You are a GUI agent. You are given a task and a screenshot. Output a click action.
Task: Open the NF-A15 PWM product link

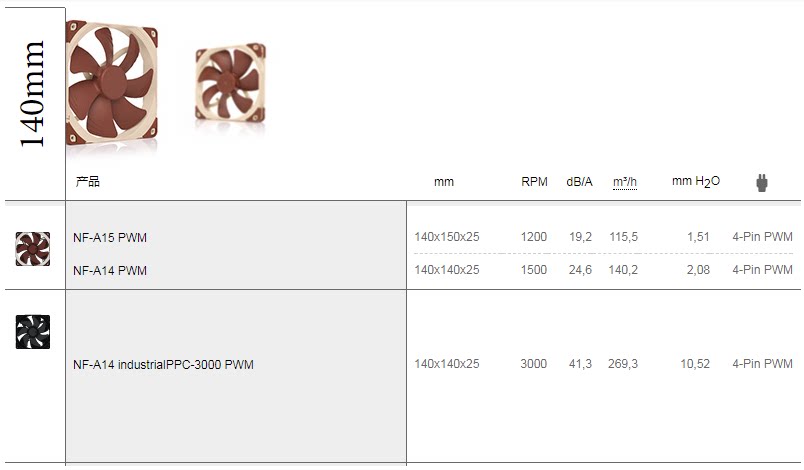[x=110, y=238]
